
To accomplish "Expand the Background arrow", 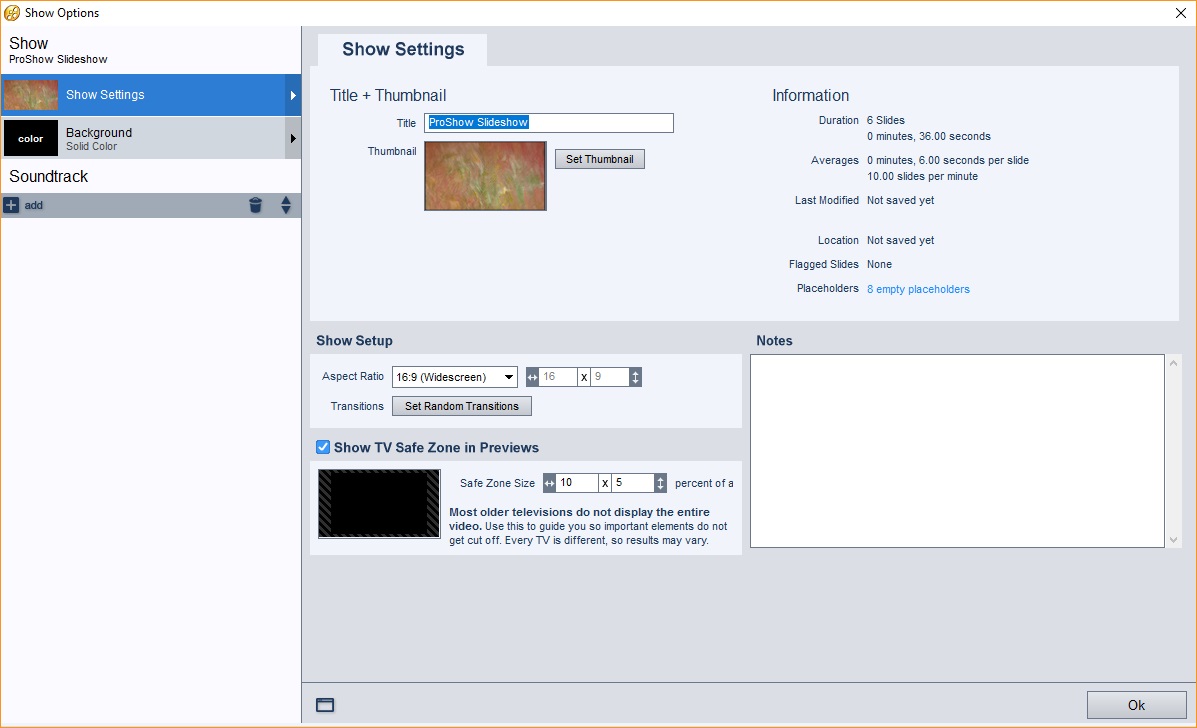I will (293, 138).
